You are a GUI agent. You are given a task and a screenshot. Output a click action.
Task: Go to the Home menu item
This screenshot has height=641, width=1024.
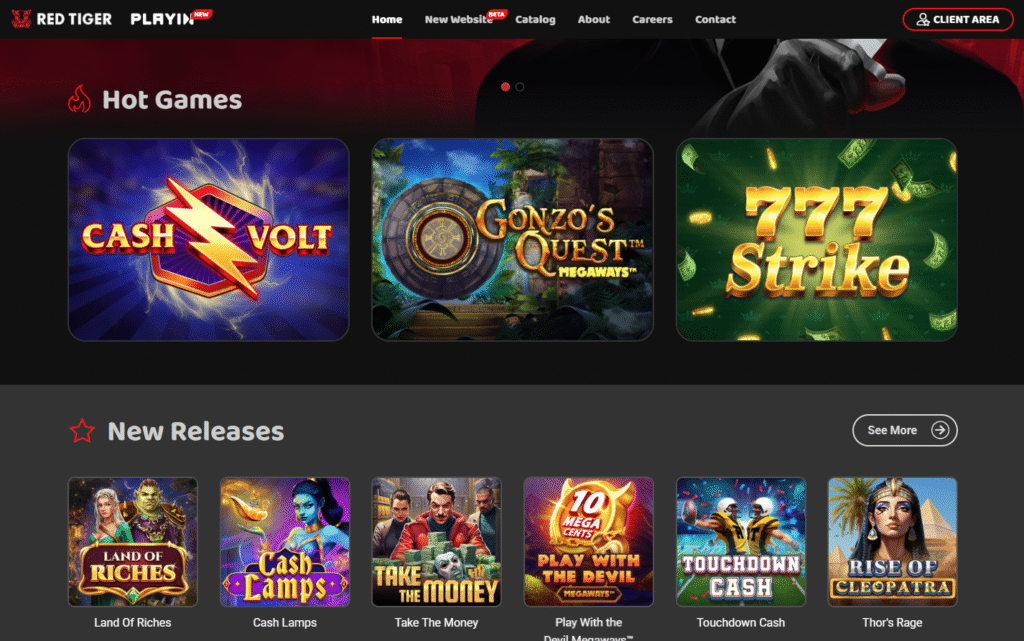pyautogui.click(x=387, y=20)
